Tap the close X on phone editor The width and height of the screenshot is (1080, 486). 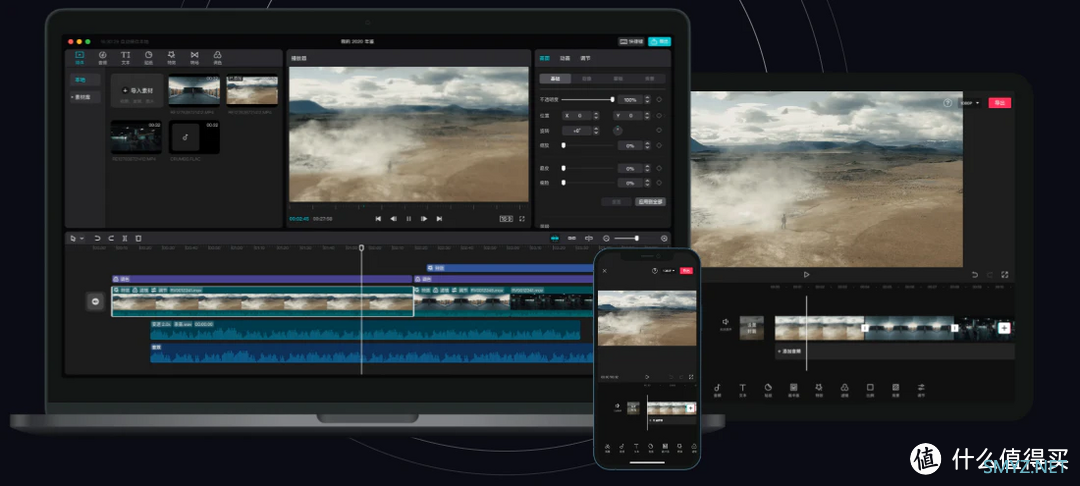tap(605, 271)
